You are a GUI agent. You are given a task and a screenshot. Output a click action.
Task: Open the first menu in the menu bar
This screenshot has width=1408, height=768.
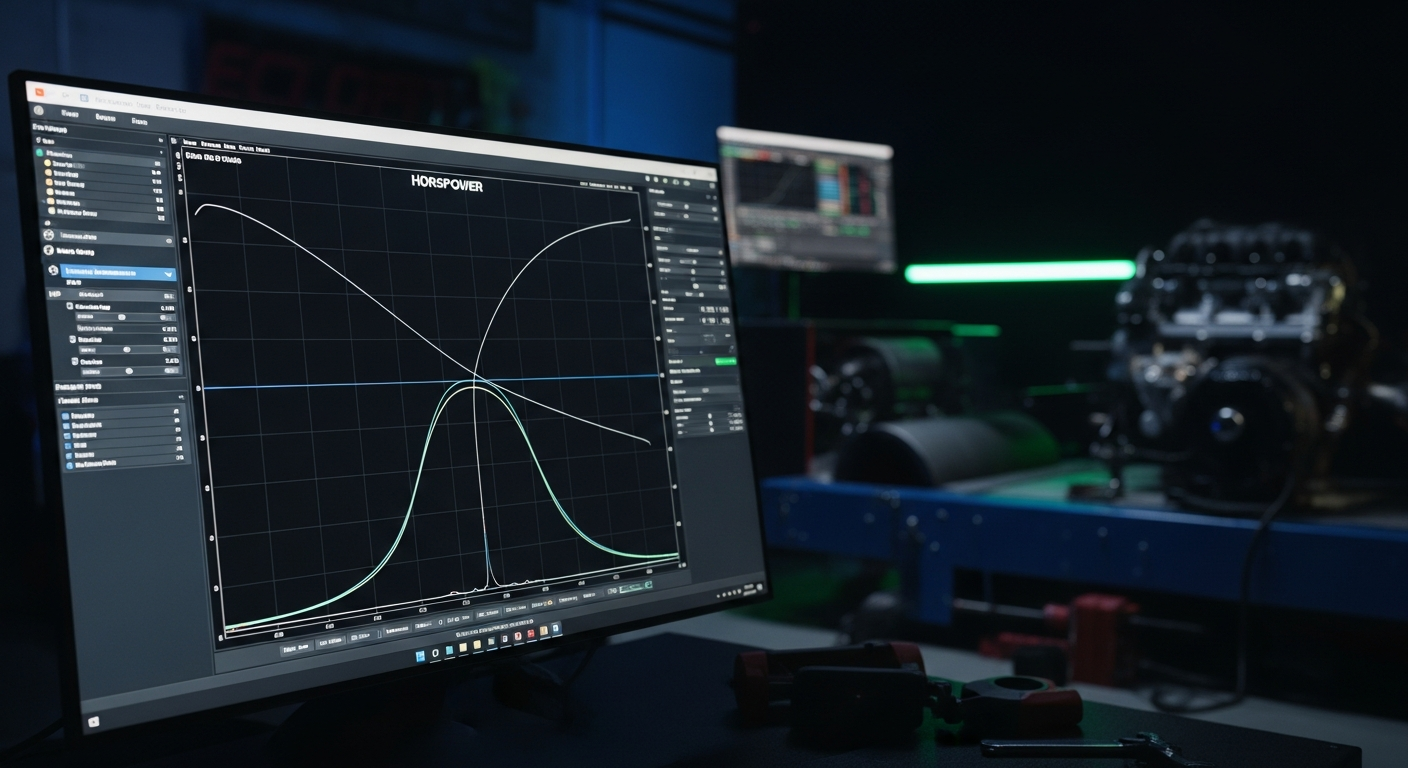coord(69,115)
